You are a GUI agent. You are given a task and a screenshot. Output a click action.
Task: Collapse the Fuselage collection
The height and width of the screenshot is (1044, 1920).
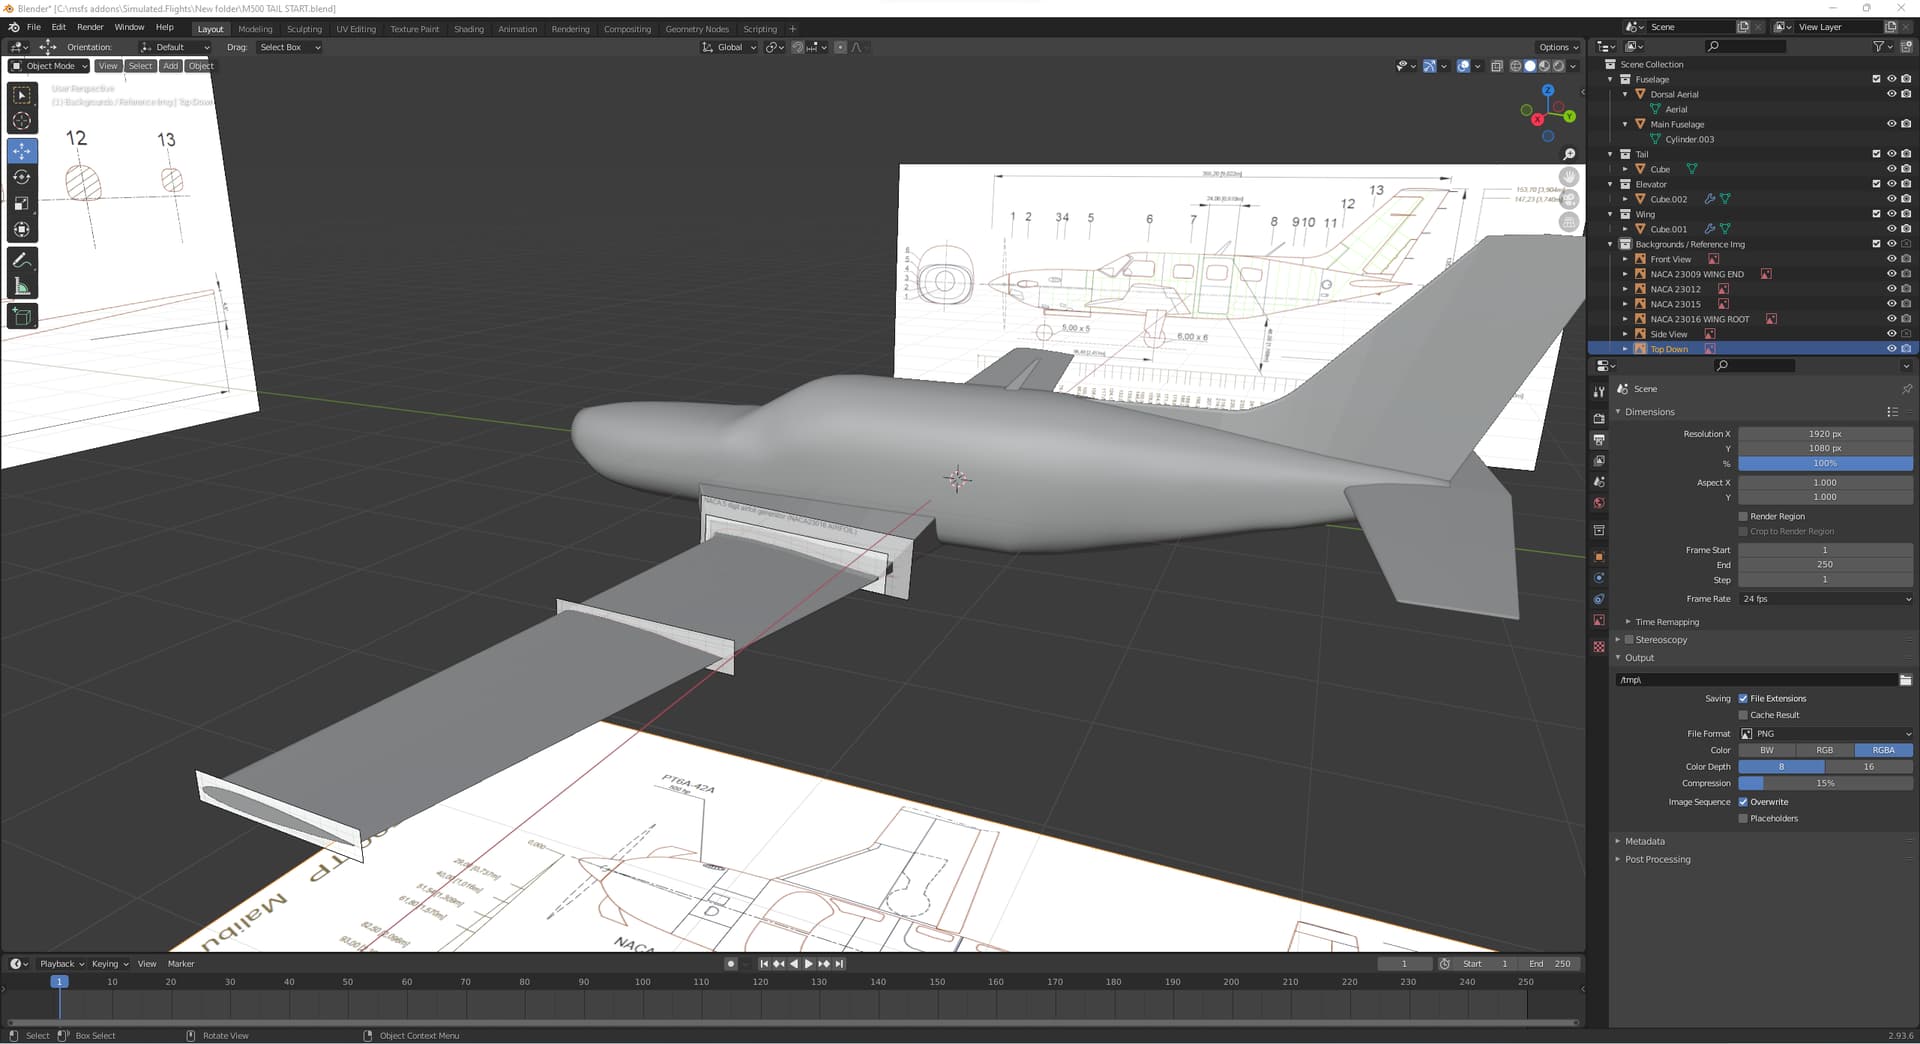pos(1610,79)
